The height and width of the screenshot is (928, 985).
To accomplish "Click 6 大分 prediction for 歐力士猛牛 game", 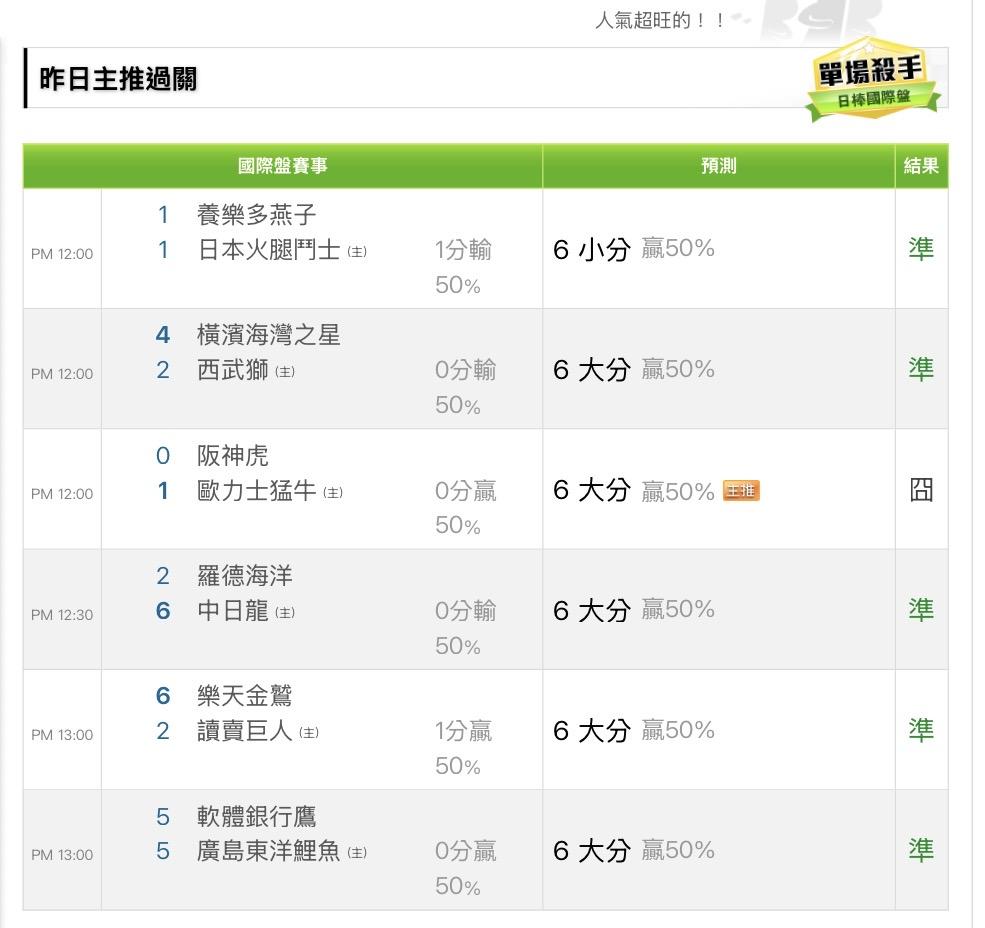I will coord(591,490).
